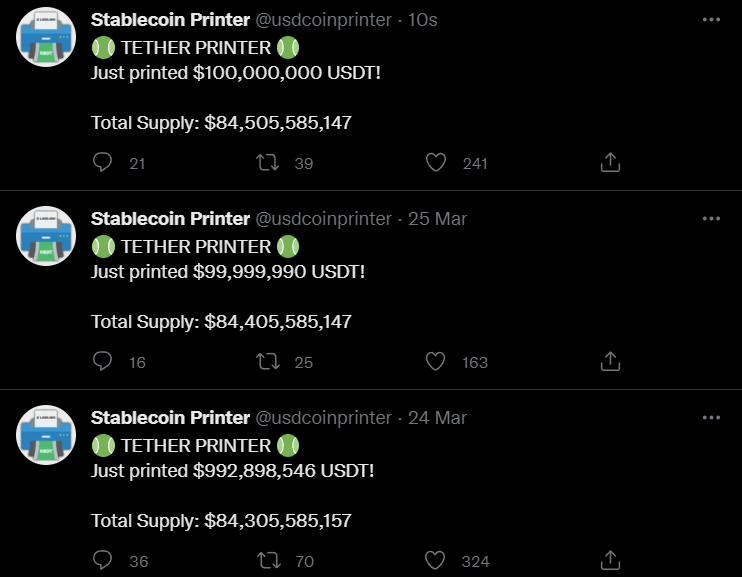Open Stablecoin Printer profile from the top tweet
Image resolution: width=742 pixels, height=577 pixels.
[170, 20]
